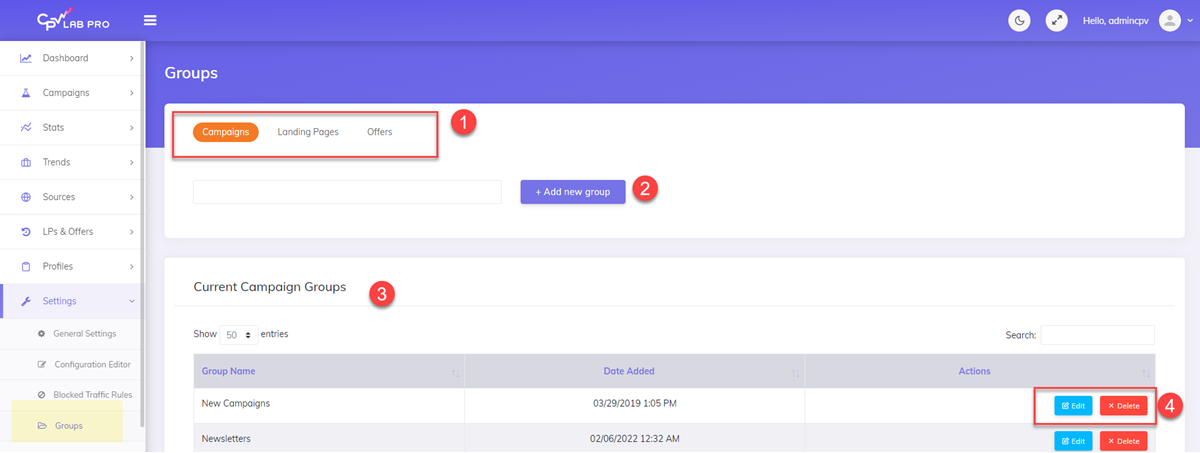Viewport: 1200px width, 453px height.
Task: Select the Newsletters row name
Action: pos(226,438)
